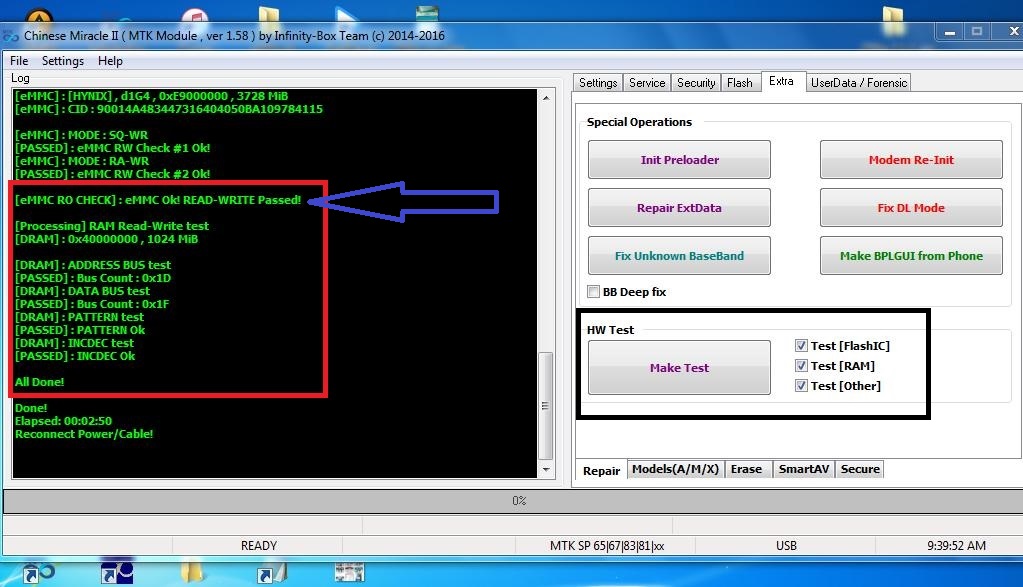
Task: Click the Chinese Miracle II title bar icon
Action: tap(10, 37)
